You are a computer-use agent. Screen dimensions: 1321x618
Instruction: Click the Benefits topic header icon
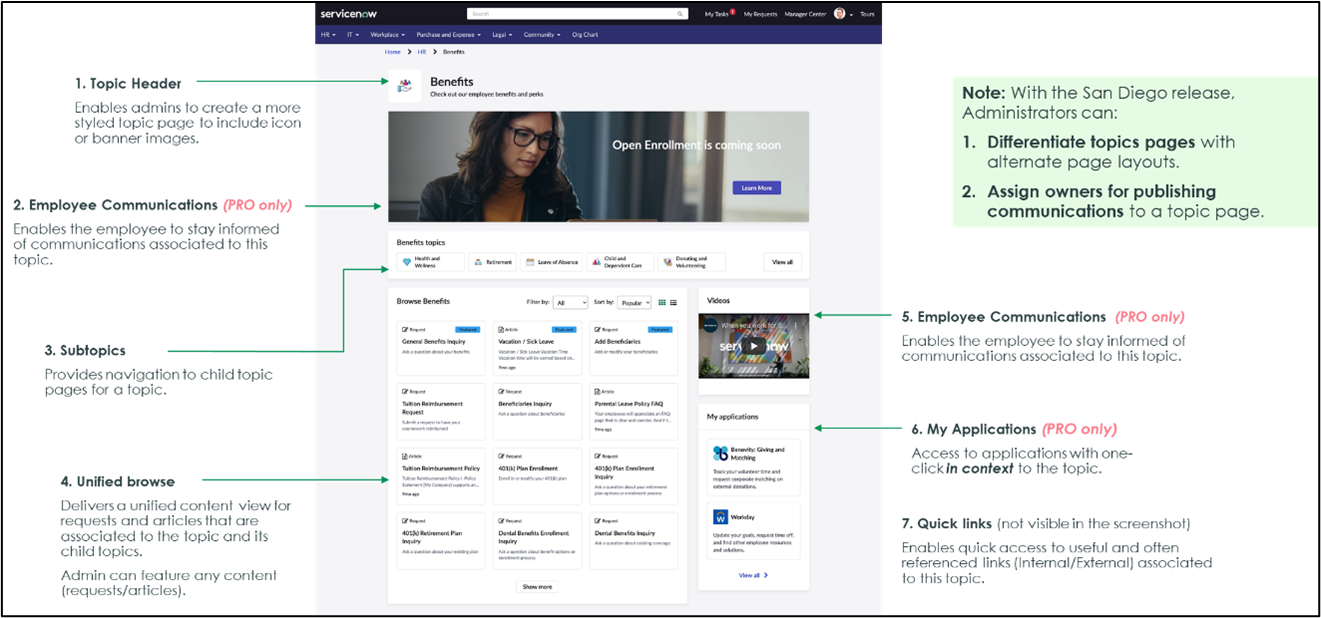tap(403, 86)
